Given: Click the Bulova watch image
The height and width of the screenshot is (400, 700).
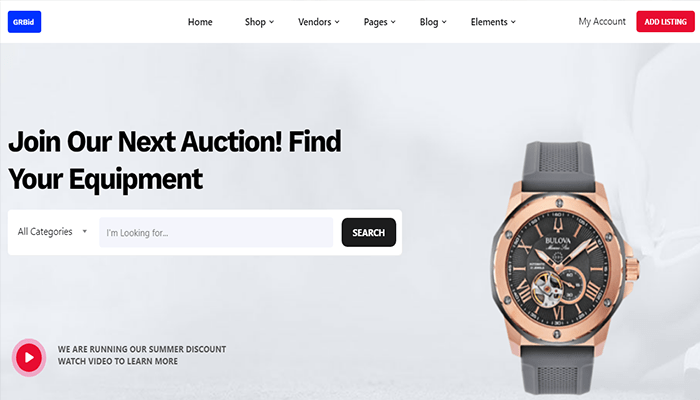Looking at the screenshot, I should click(565, 268).
